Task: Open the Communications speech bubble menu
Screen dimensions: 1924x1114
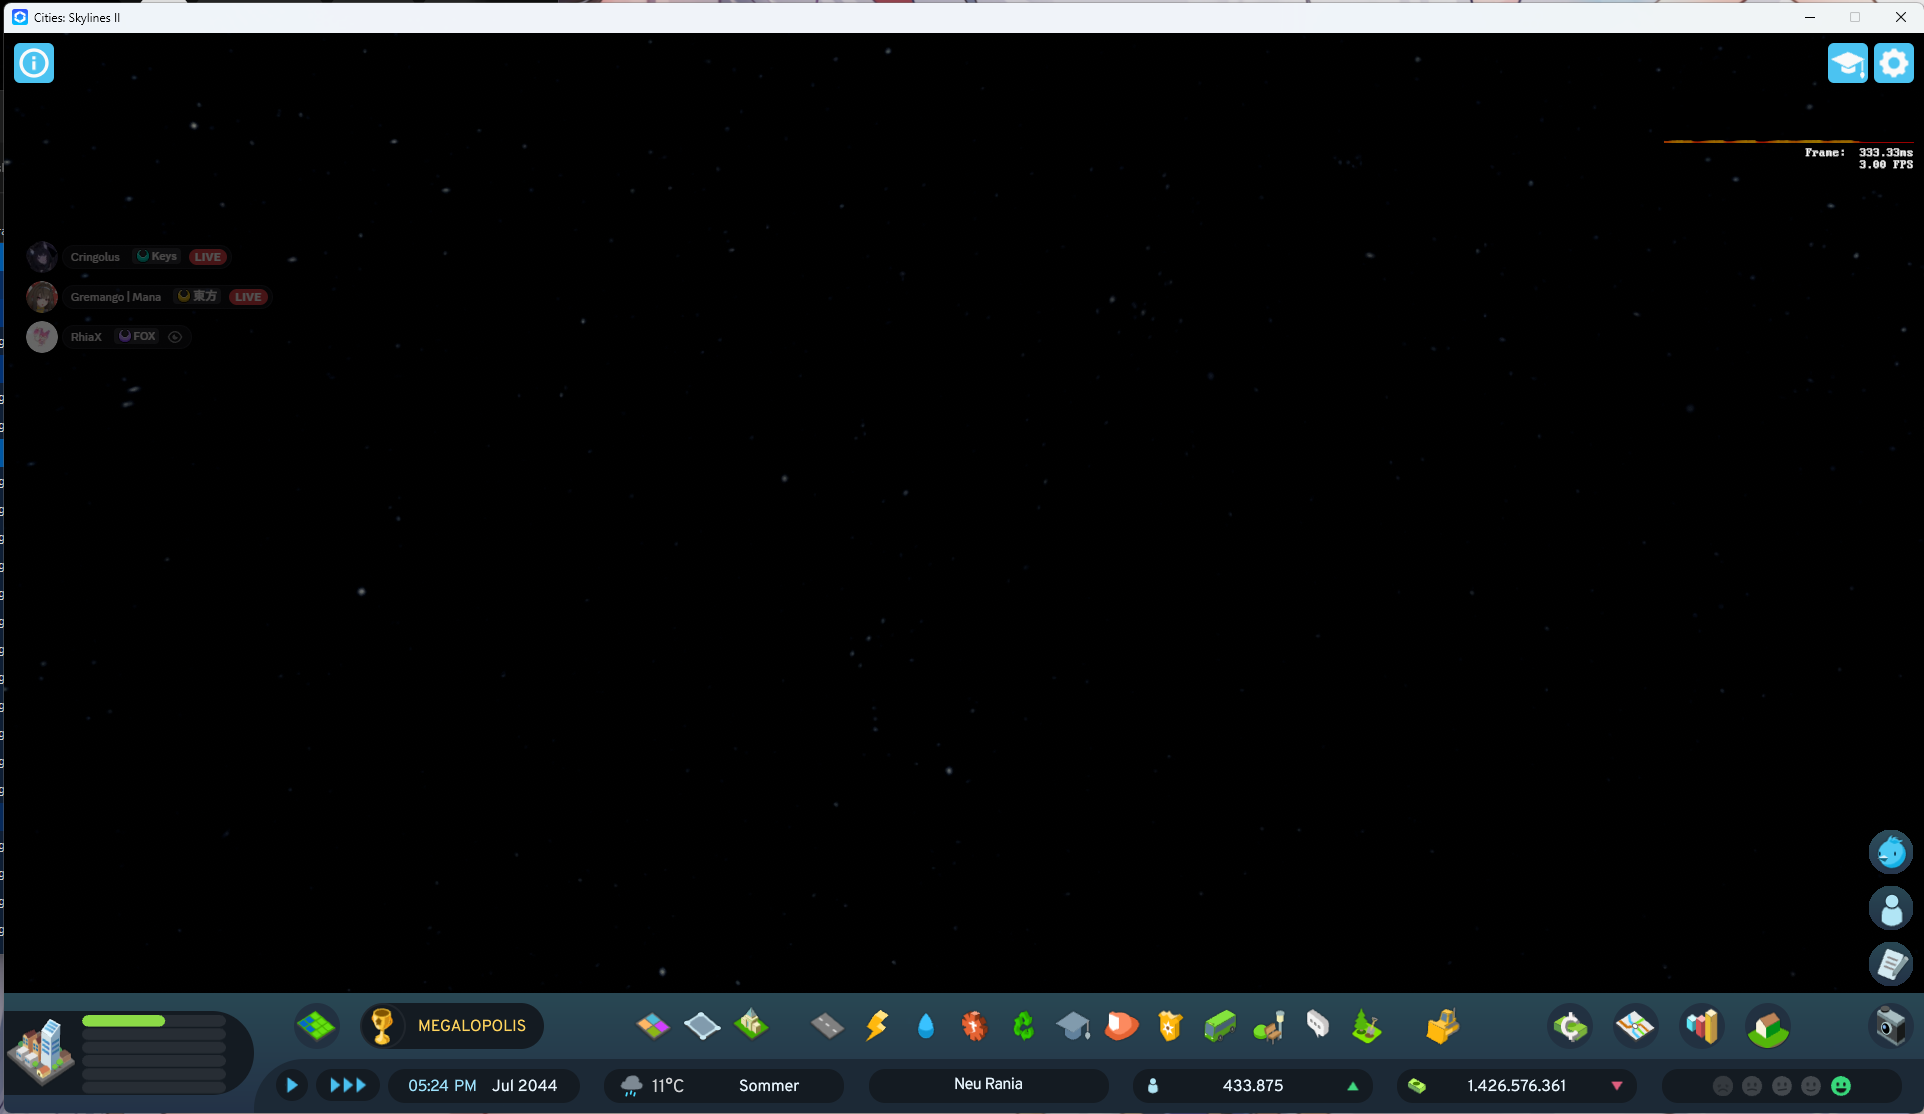Action: [1317, 1026]
